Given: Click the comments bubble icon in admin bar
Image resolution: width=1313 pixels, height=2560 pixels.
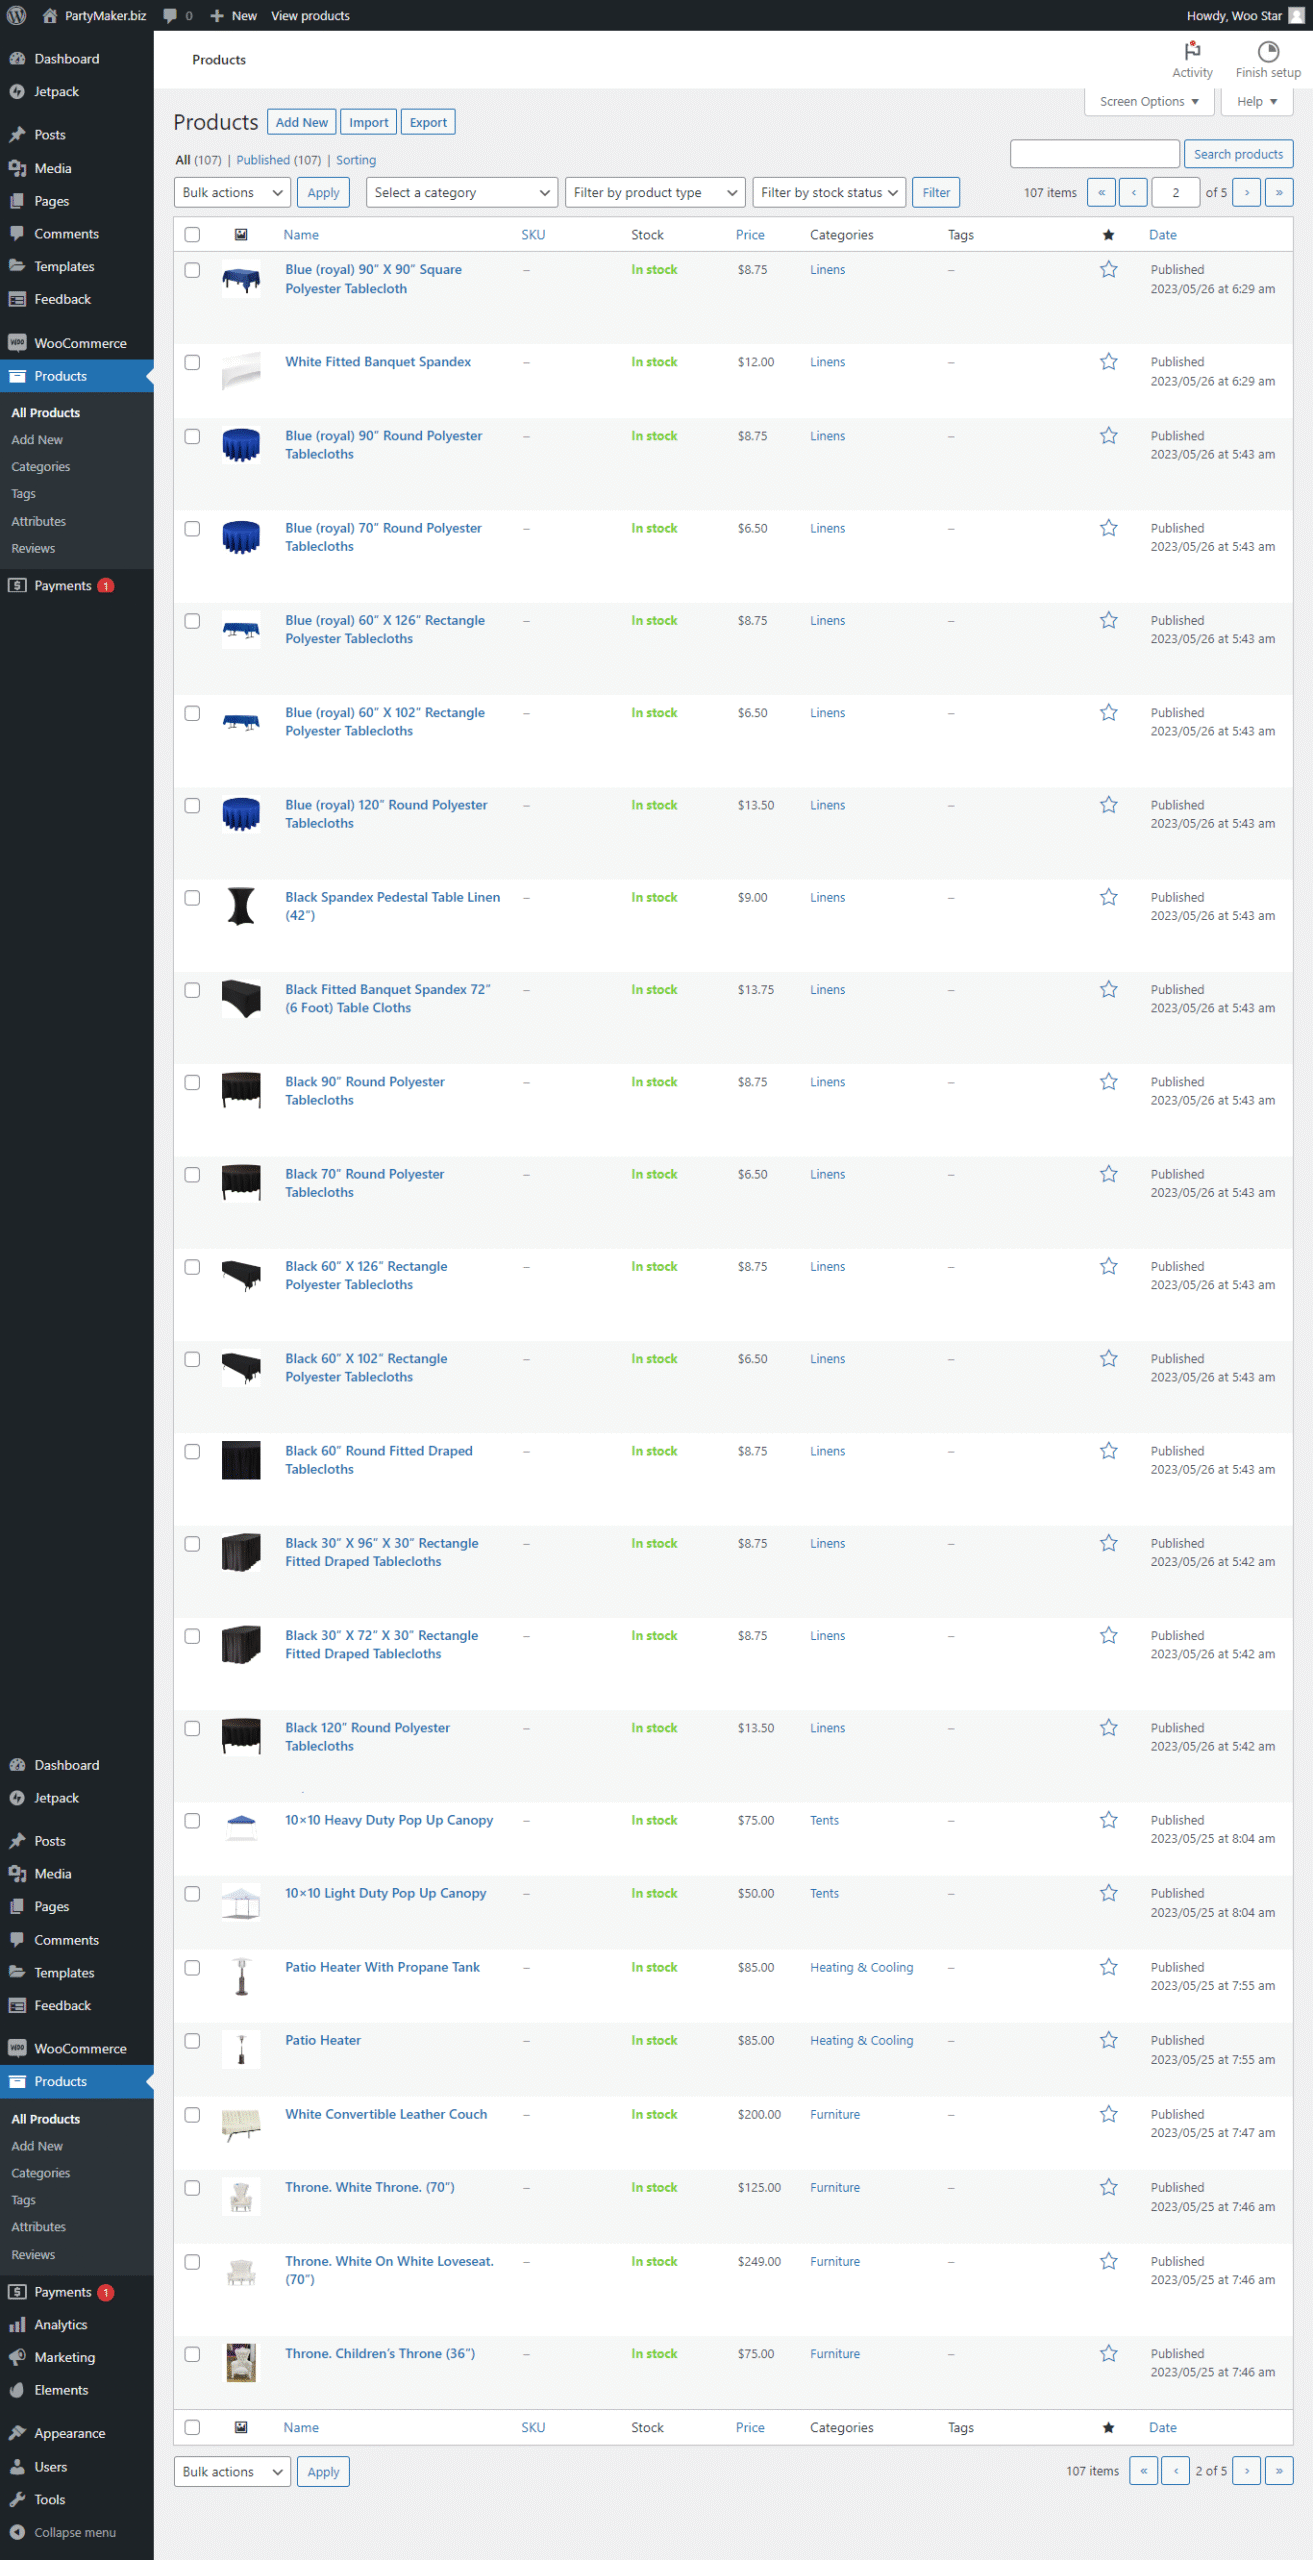Looking at the screenshot, I should pos(170,15).
